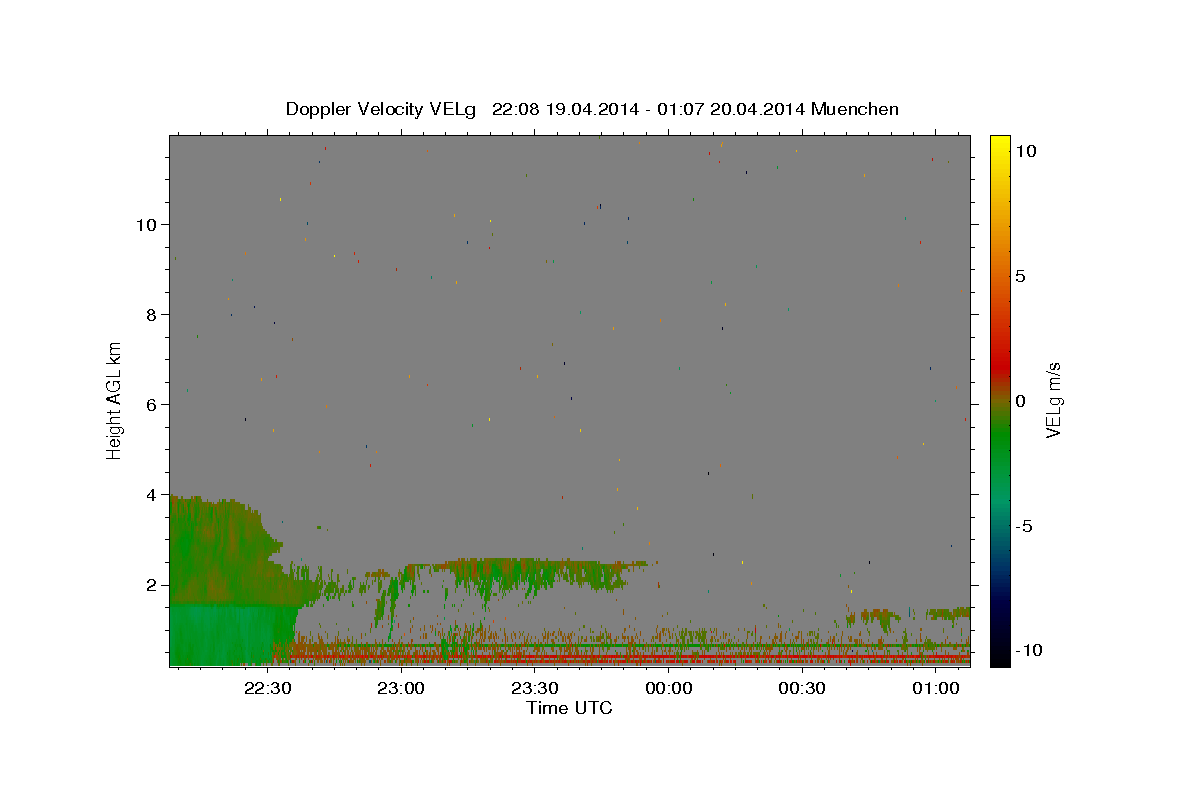1200x800 pixels.
Task: Click the Time UTC axis title
Action: point(569,708)
